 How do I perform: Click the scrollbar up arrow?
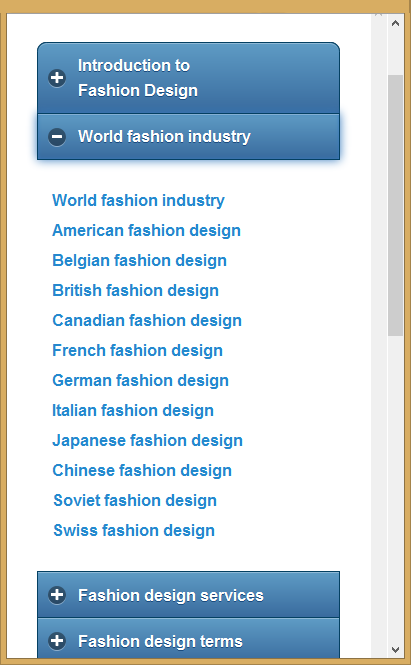point(395,23)
